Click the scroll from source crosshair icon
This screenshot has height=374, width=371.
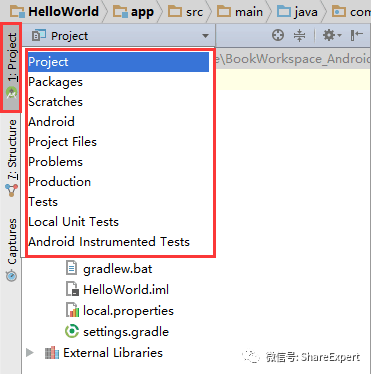278,35
